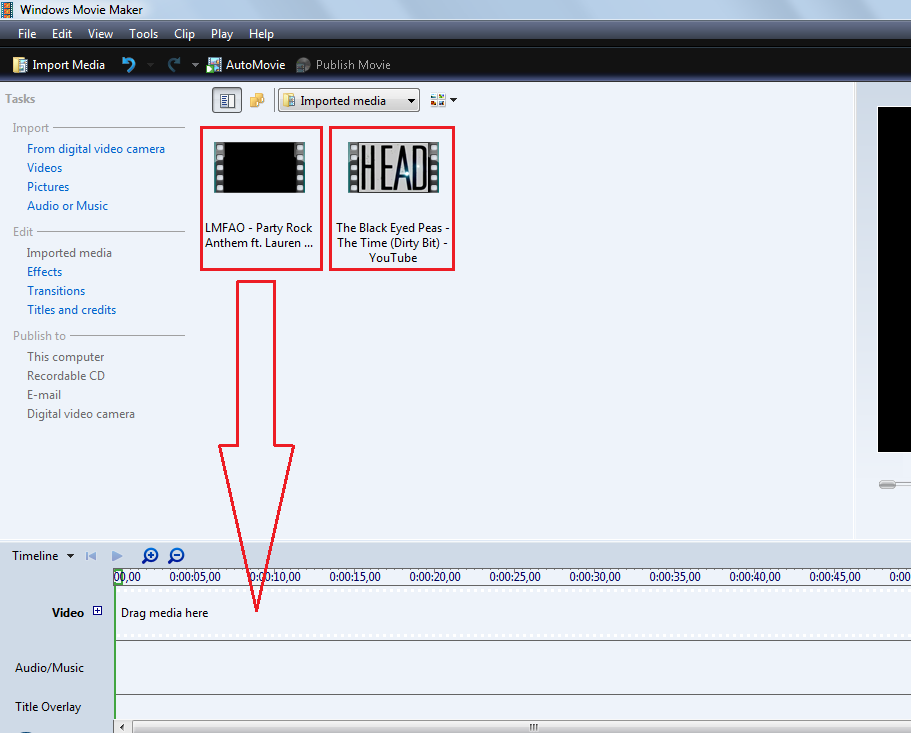Toggle the Tasks pane view button
The image size is (911, 733).
[227, 100]
